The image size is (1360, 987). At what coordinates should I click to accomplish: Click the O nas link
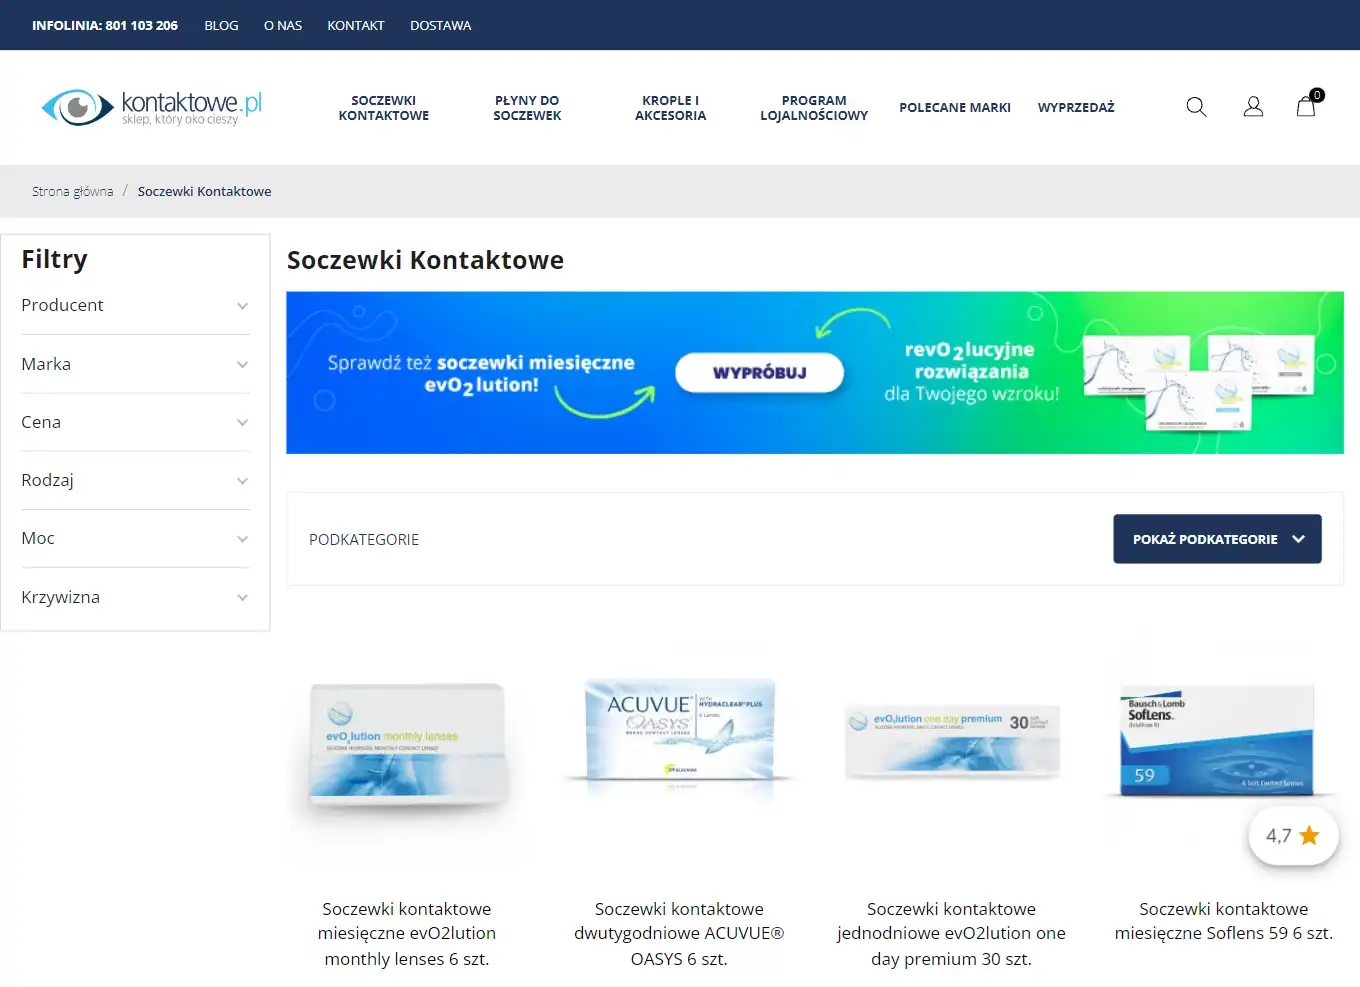coord(283,25)
